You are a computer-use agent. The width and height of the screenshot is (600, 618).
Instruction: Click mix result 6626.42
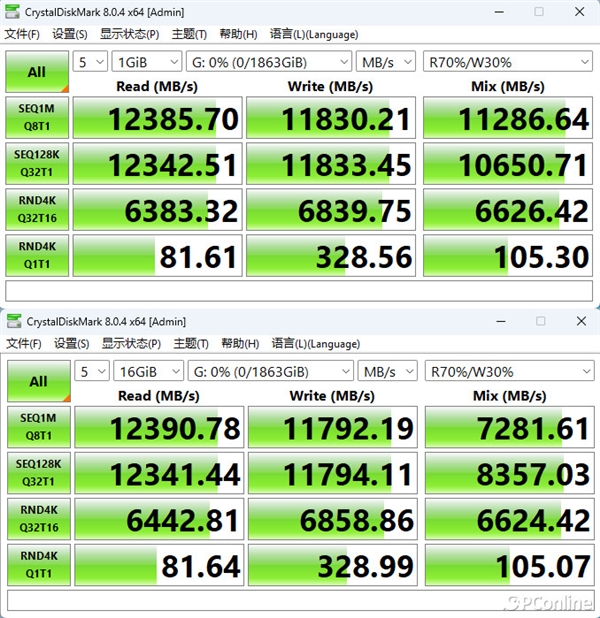508,210
